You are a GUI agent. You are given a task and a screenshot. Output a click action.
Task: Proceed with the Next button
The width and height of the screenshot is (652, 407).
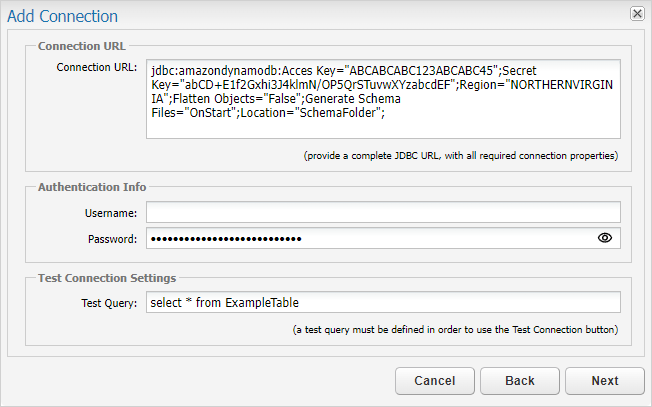[605, 381]
